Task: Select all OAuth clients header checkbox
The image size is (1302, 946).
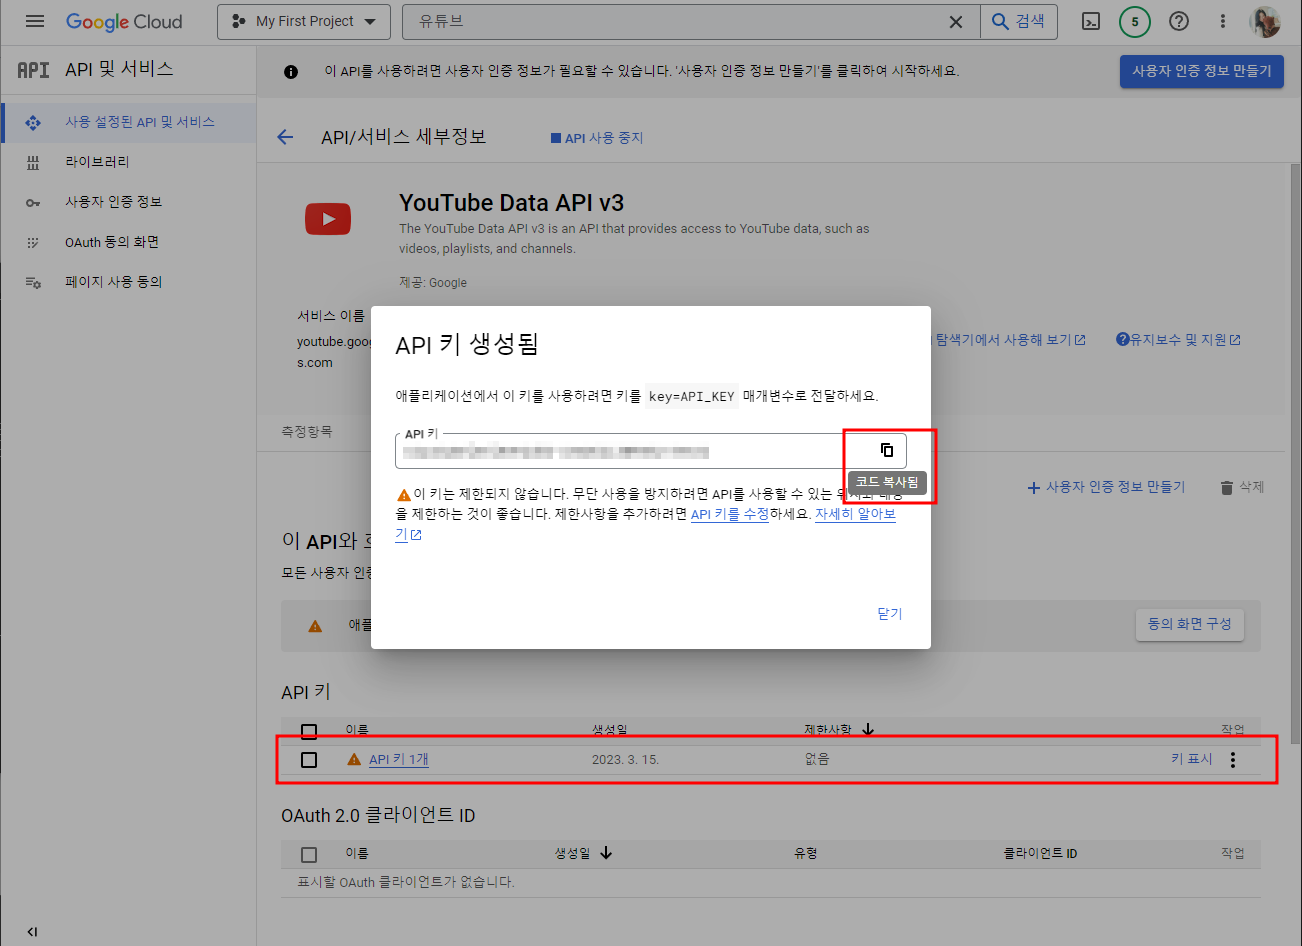Action: [309, 854]
